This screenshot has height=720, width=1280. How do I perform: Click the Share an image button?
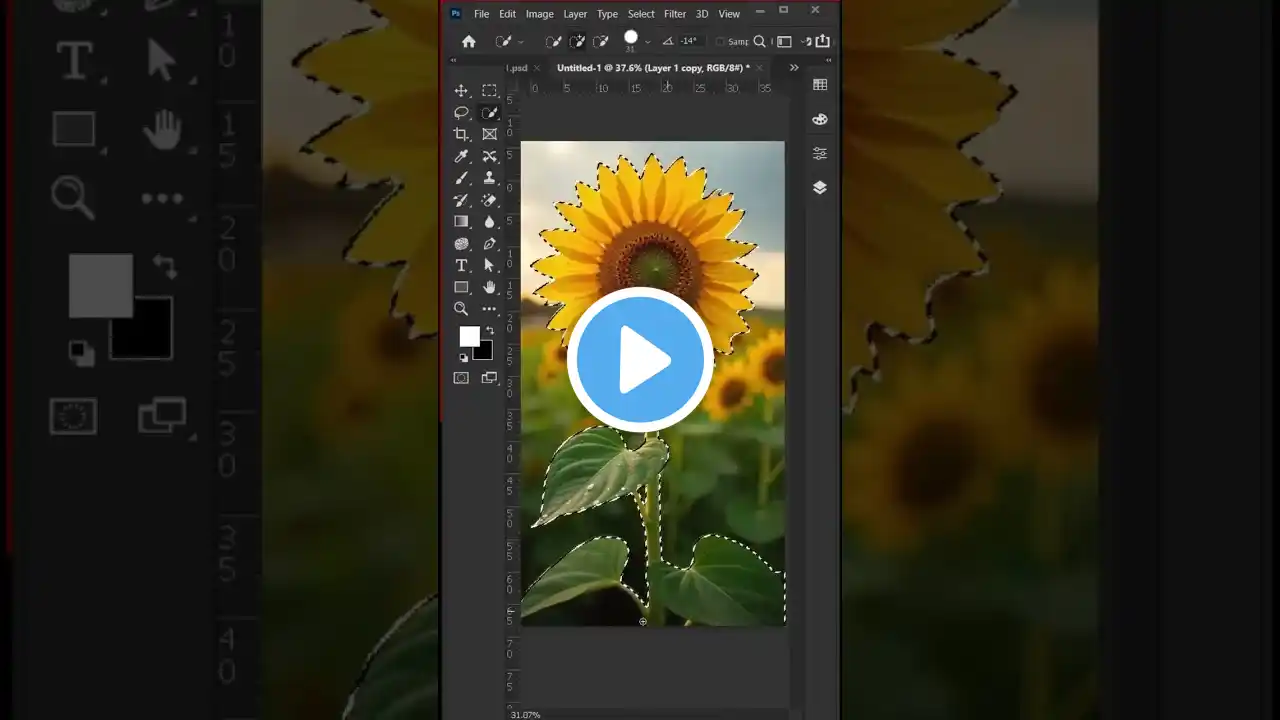click(822, 41)
